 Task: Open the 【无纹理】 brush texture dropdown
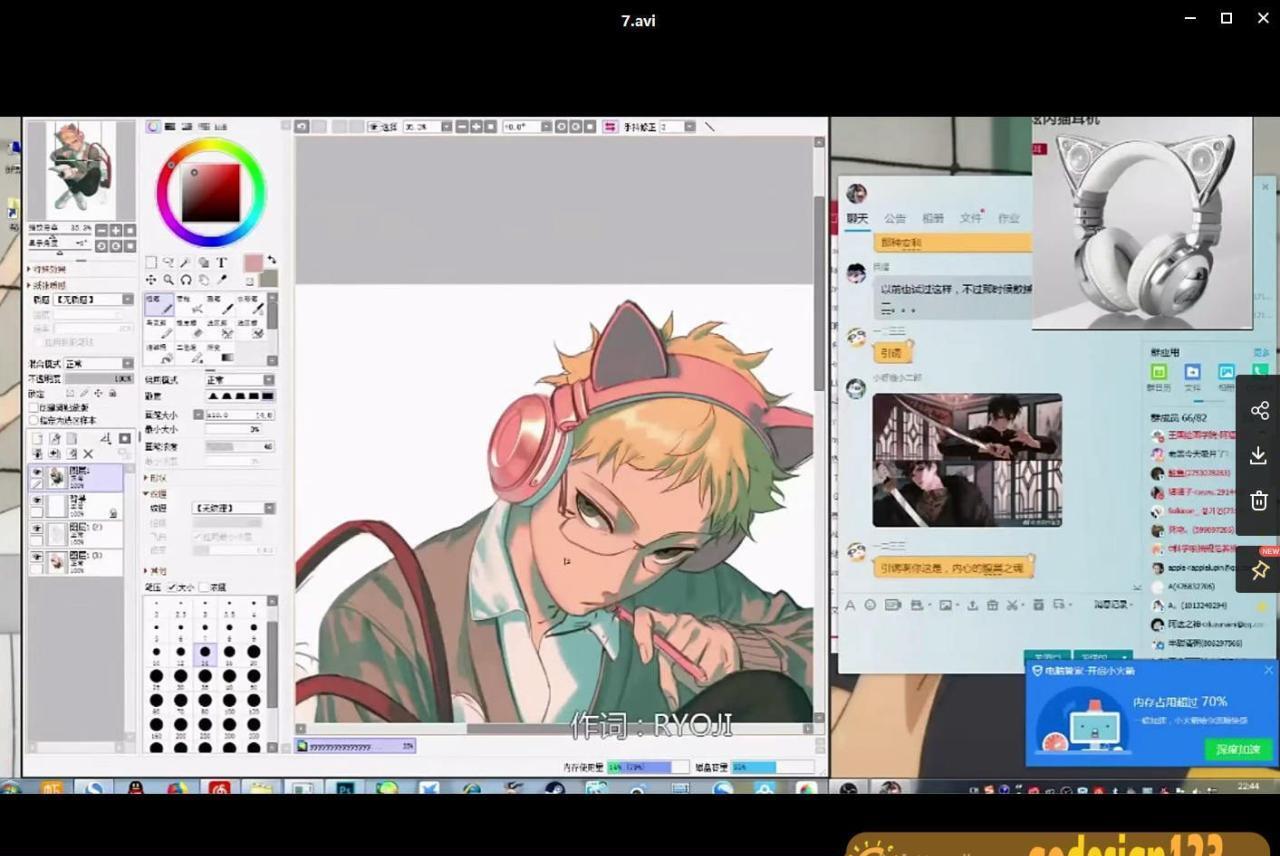coord(234,508)
